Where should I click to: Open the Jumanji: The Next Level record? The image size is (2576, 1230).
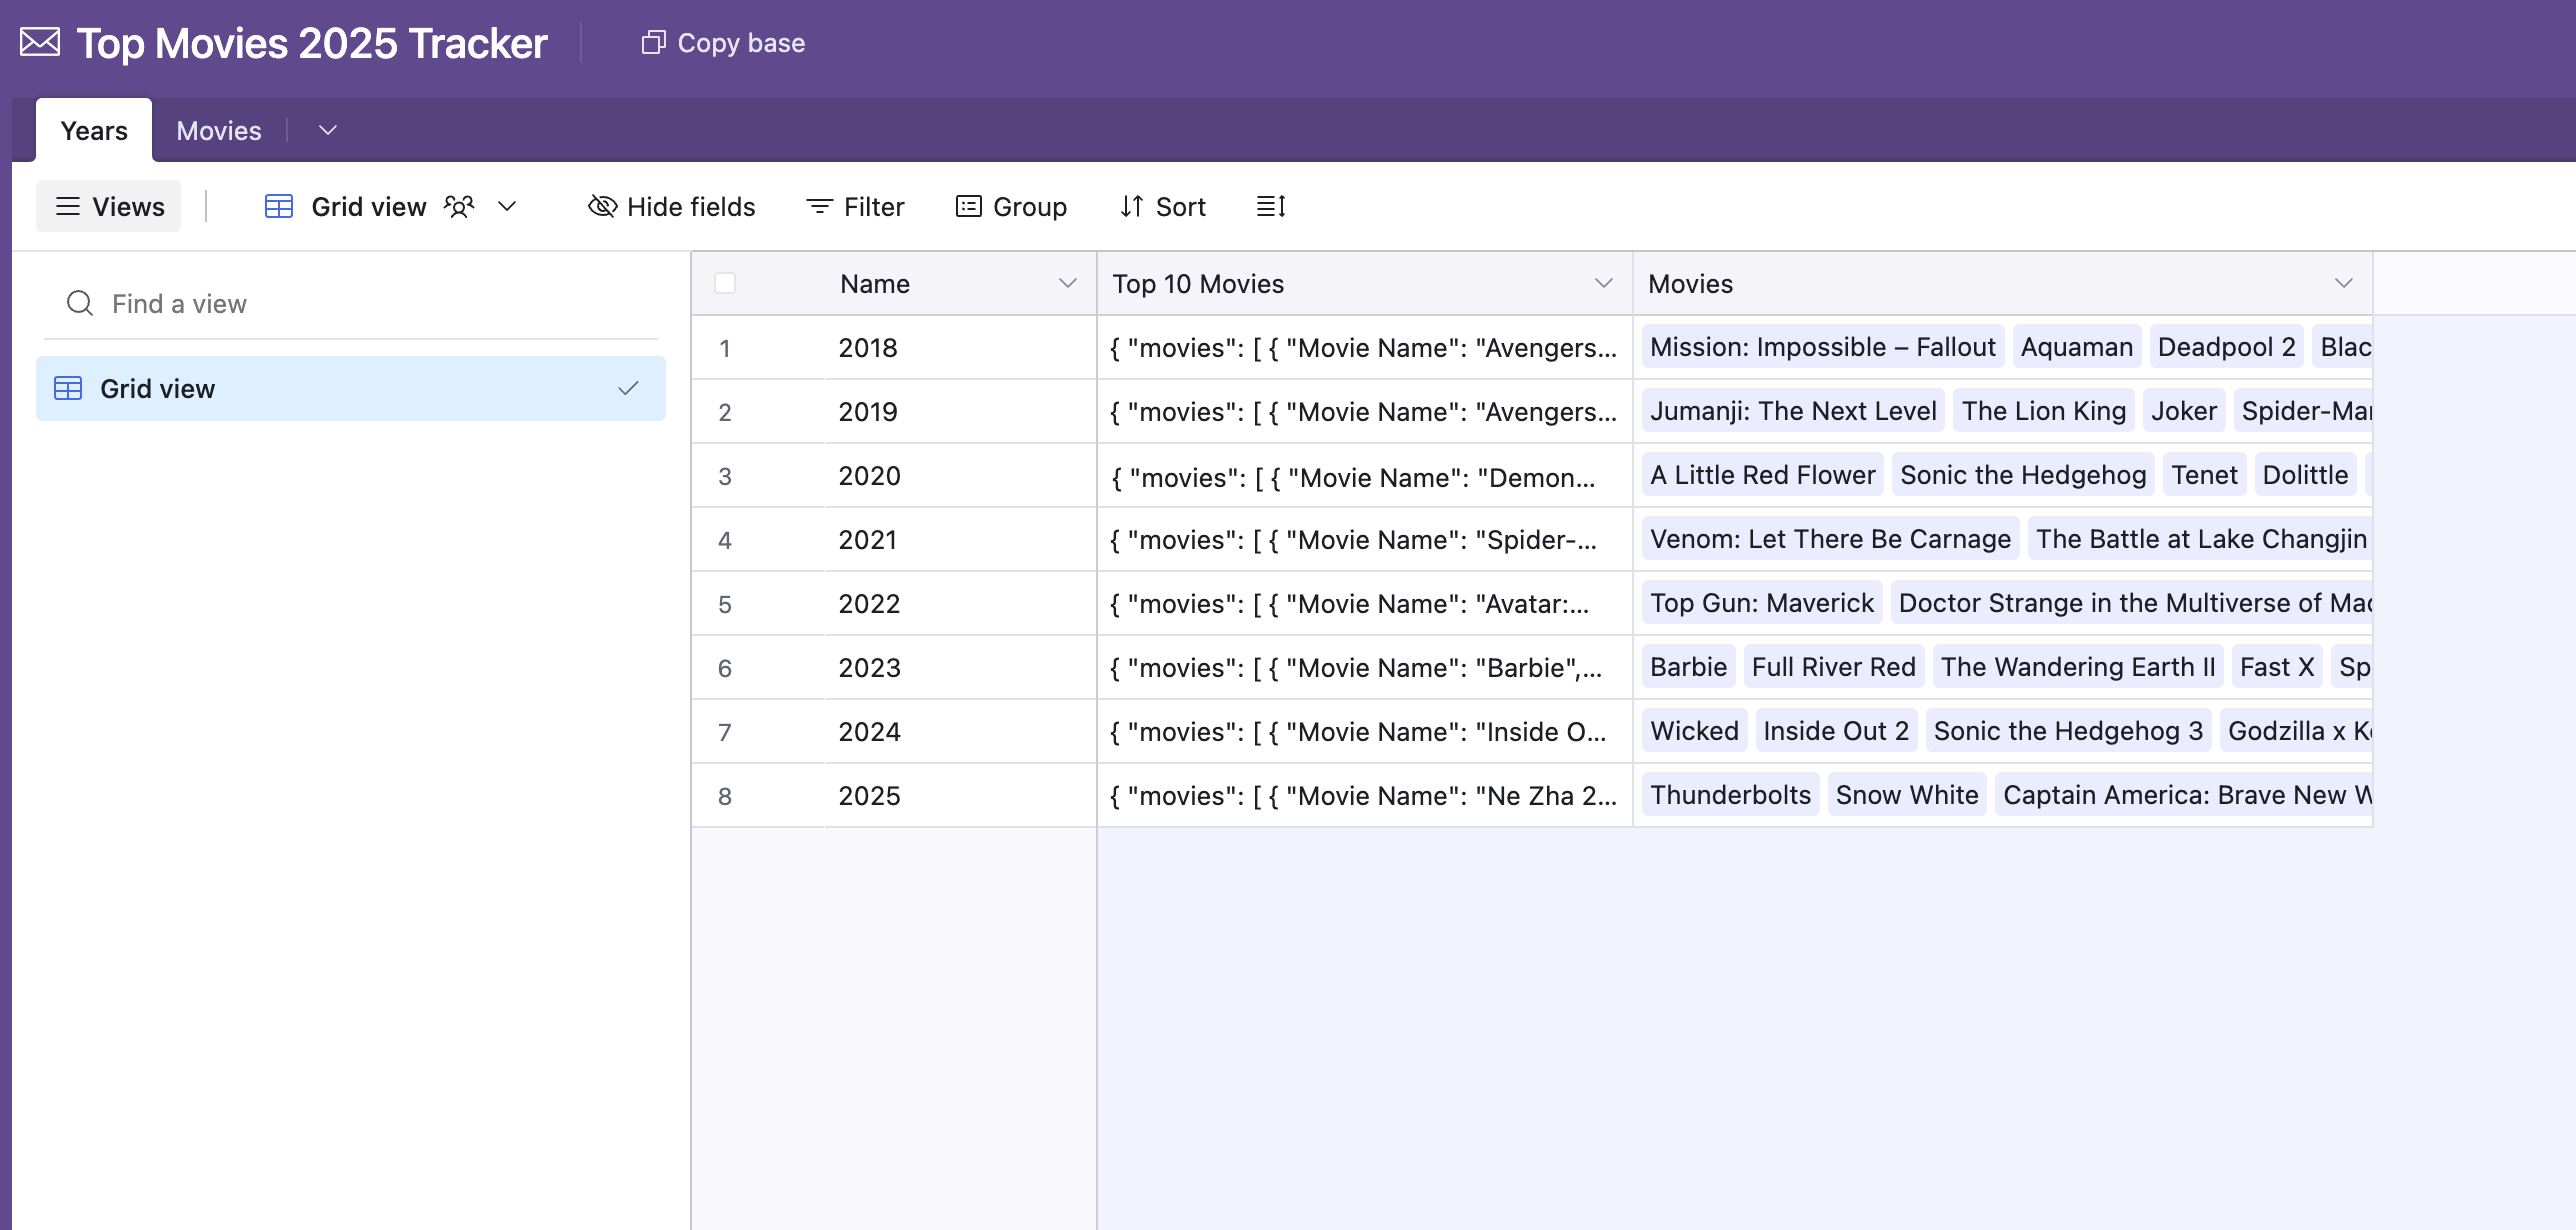1793,410
